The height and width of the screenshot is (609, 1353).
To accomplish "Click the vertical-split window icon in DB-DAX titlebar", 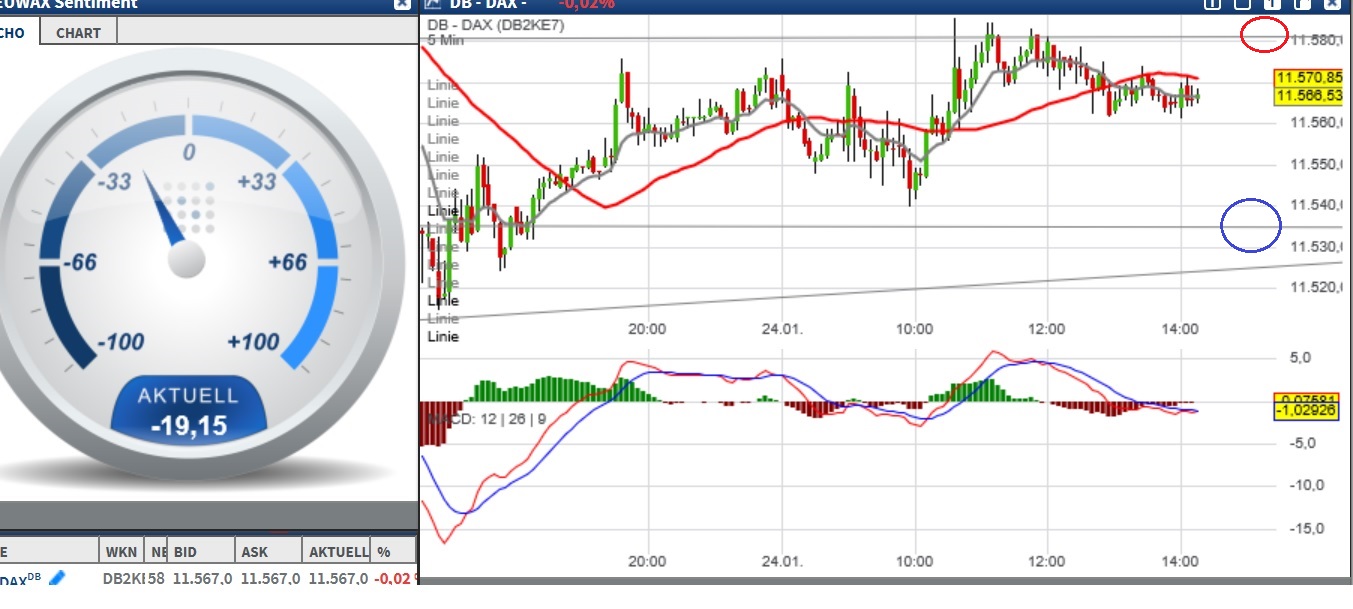I will click(1212, 5).
